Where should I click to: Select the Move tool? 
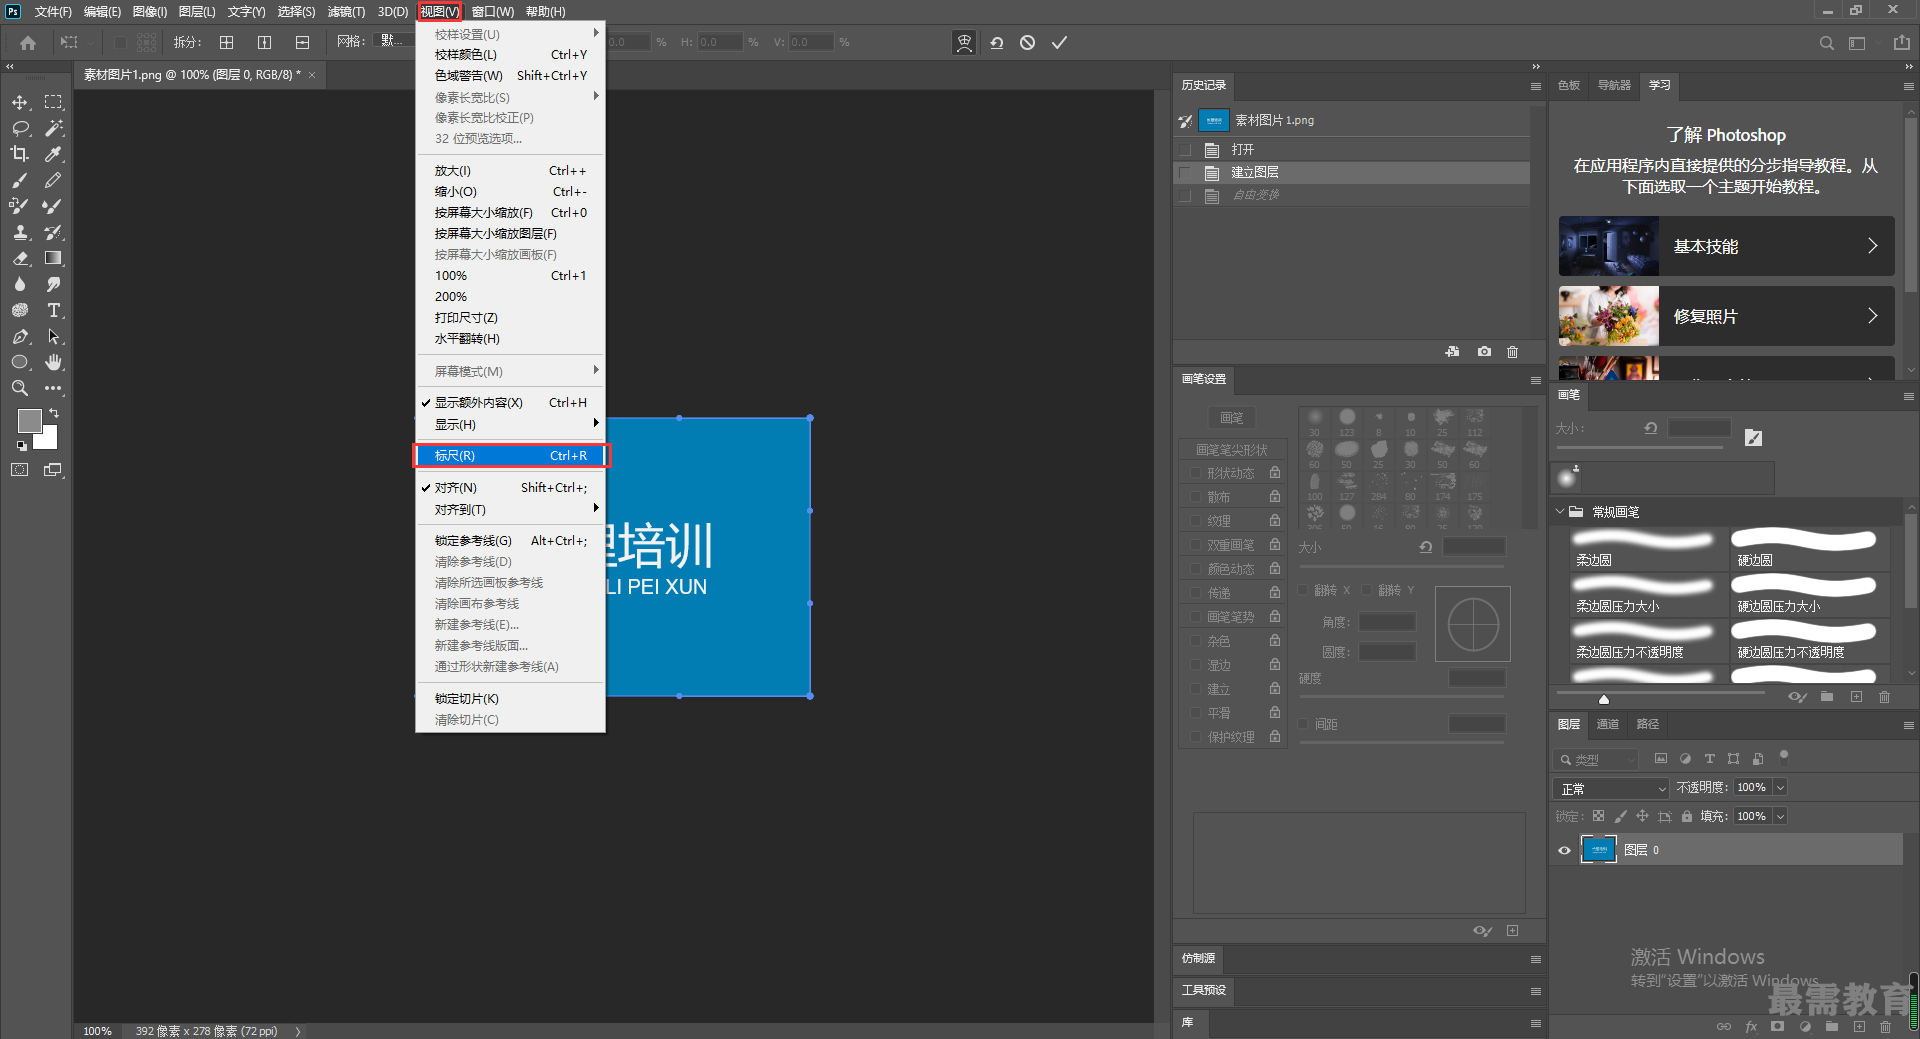20,102
